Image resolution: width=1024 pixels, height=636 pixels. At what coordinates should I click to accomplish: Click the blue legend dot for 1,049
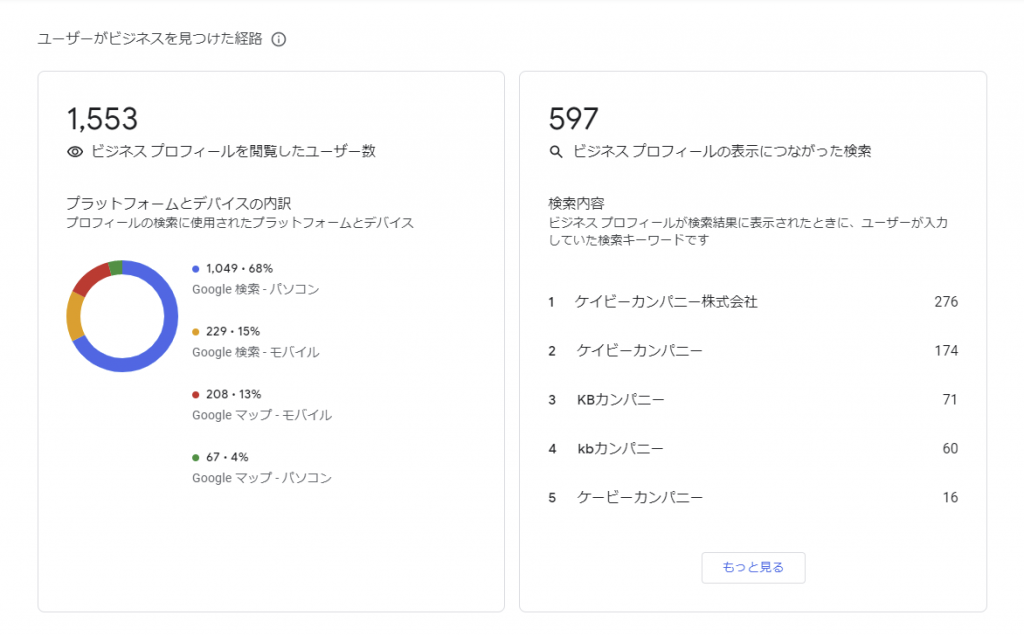195,269
